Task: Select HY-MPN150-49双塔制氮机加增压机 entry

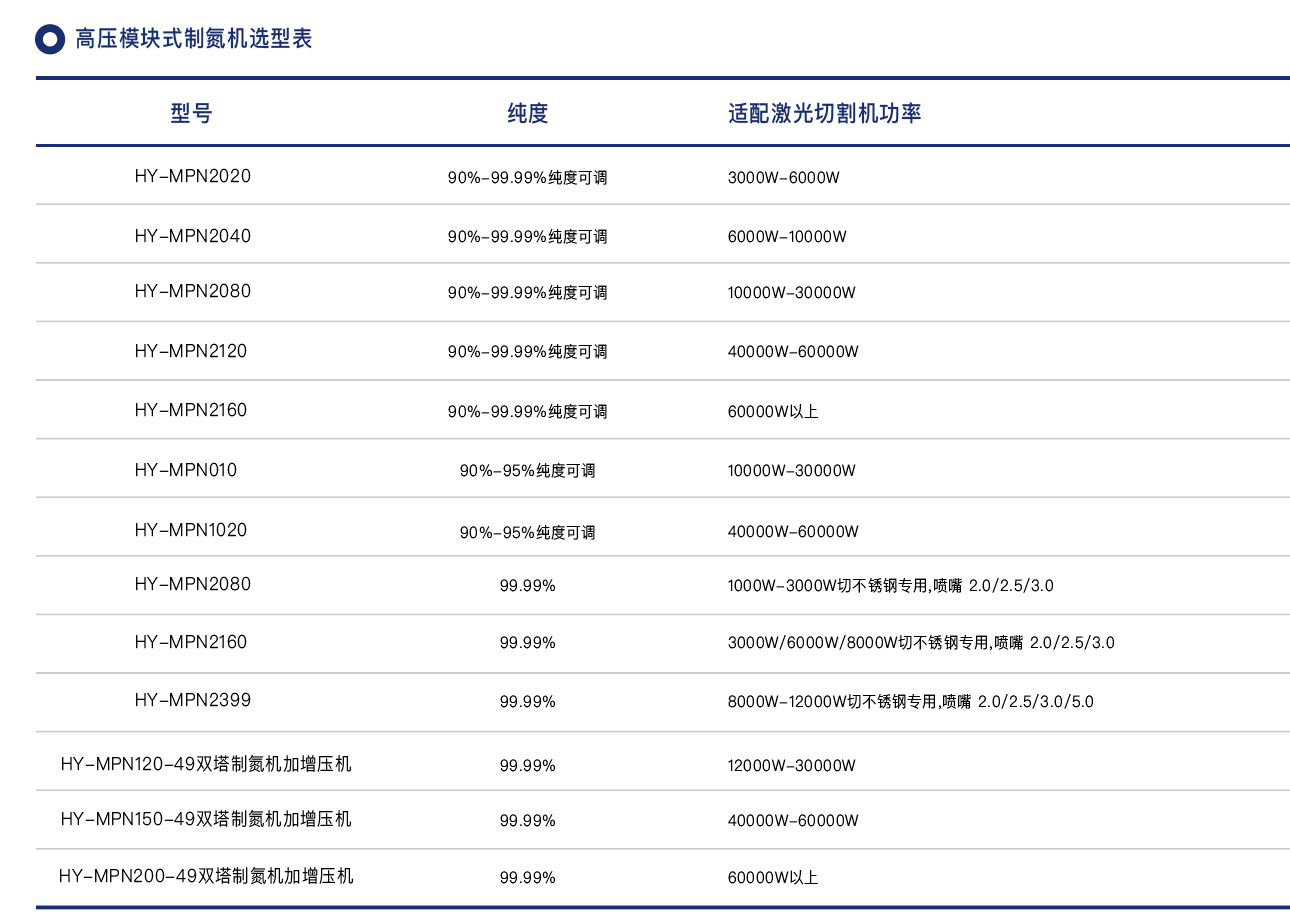Action: point(206,819)
